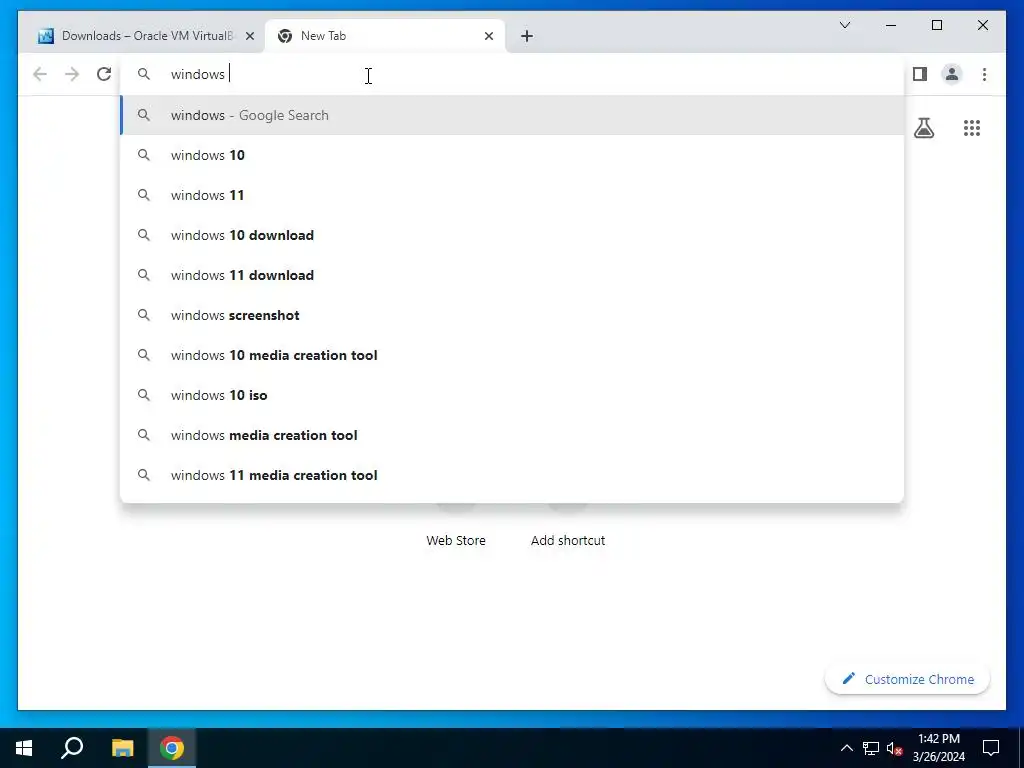Reload the current page
Image resolution: width=1024 pixels, height=768 pixels.
pyautogui.click(x=104, y=74)
